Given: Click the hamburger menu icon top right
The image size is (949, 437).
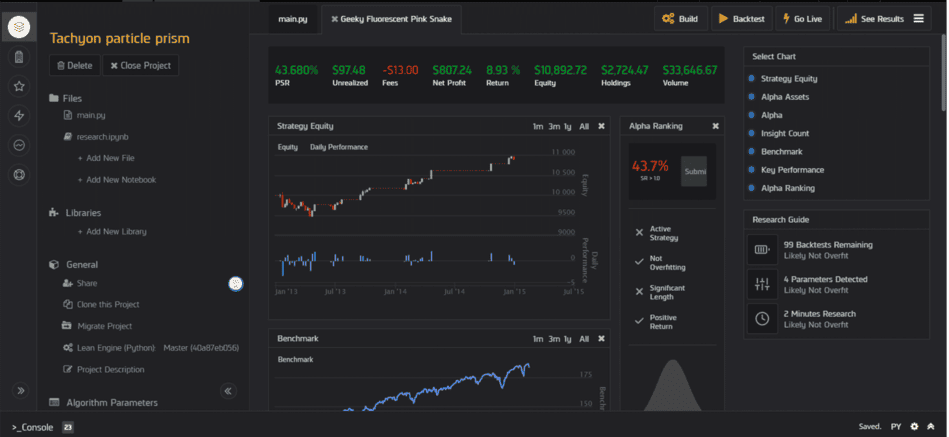Looking at the screenshot, I should click(919, 18).
